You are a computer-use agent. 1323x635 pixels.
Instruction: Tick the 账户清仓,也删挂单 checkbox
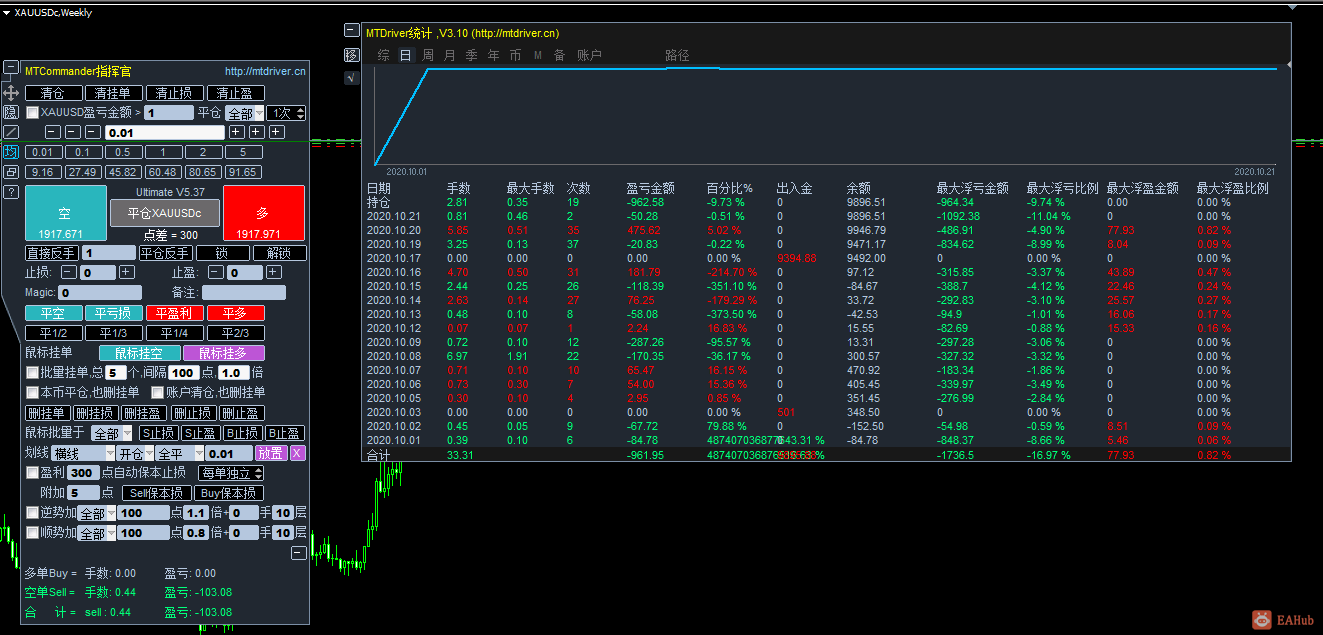click(x=157, y=392)
